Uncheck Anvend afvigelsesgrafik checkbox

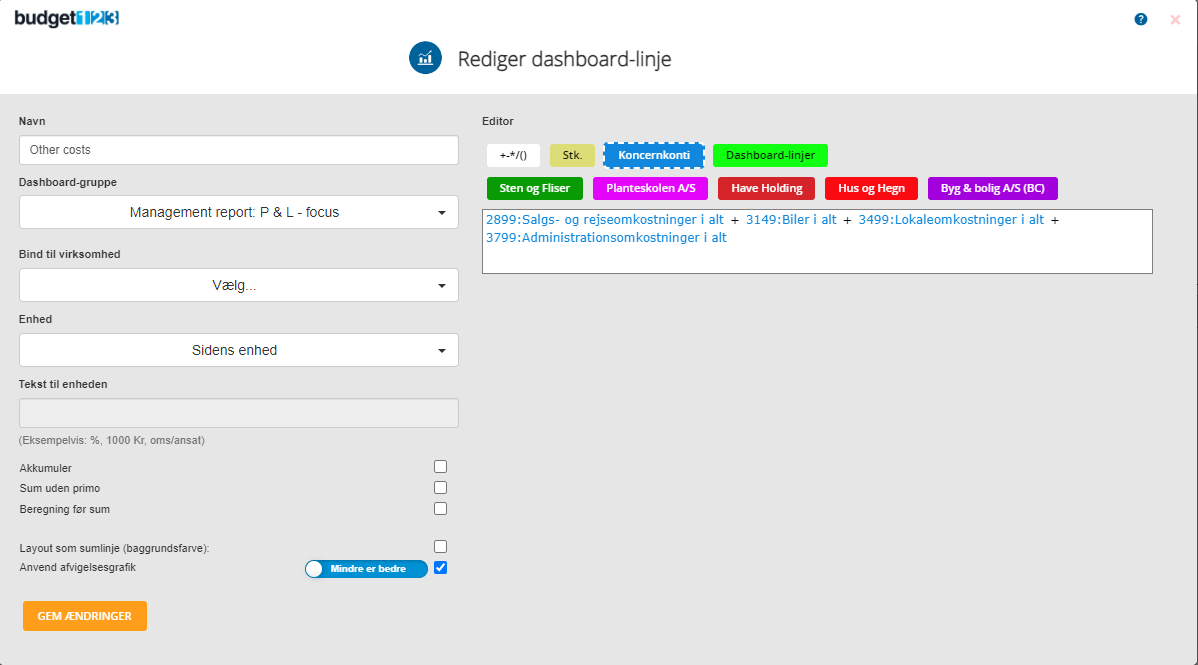(440, 568)
